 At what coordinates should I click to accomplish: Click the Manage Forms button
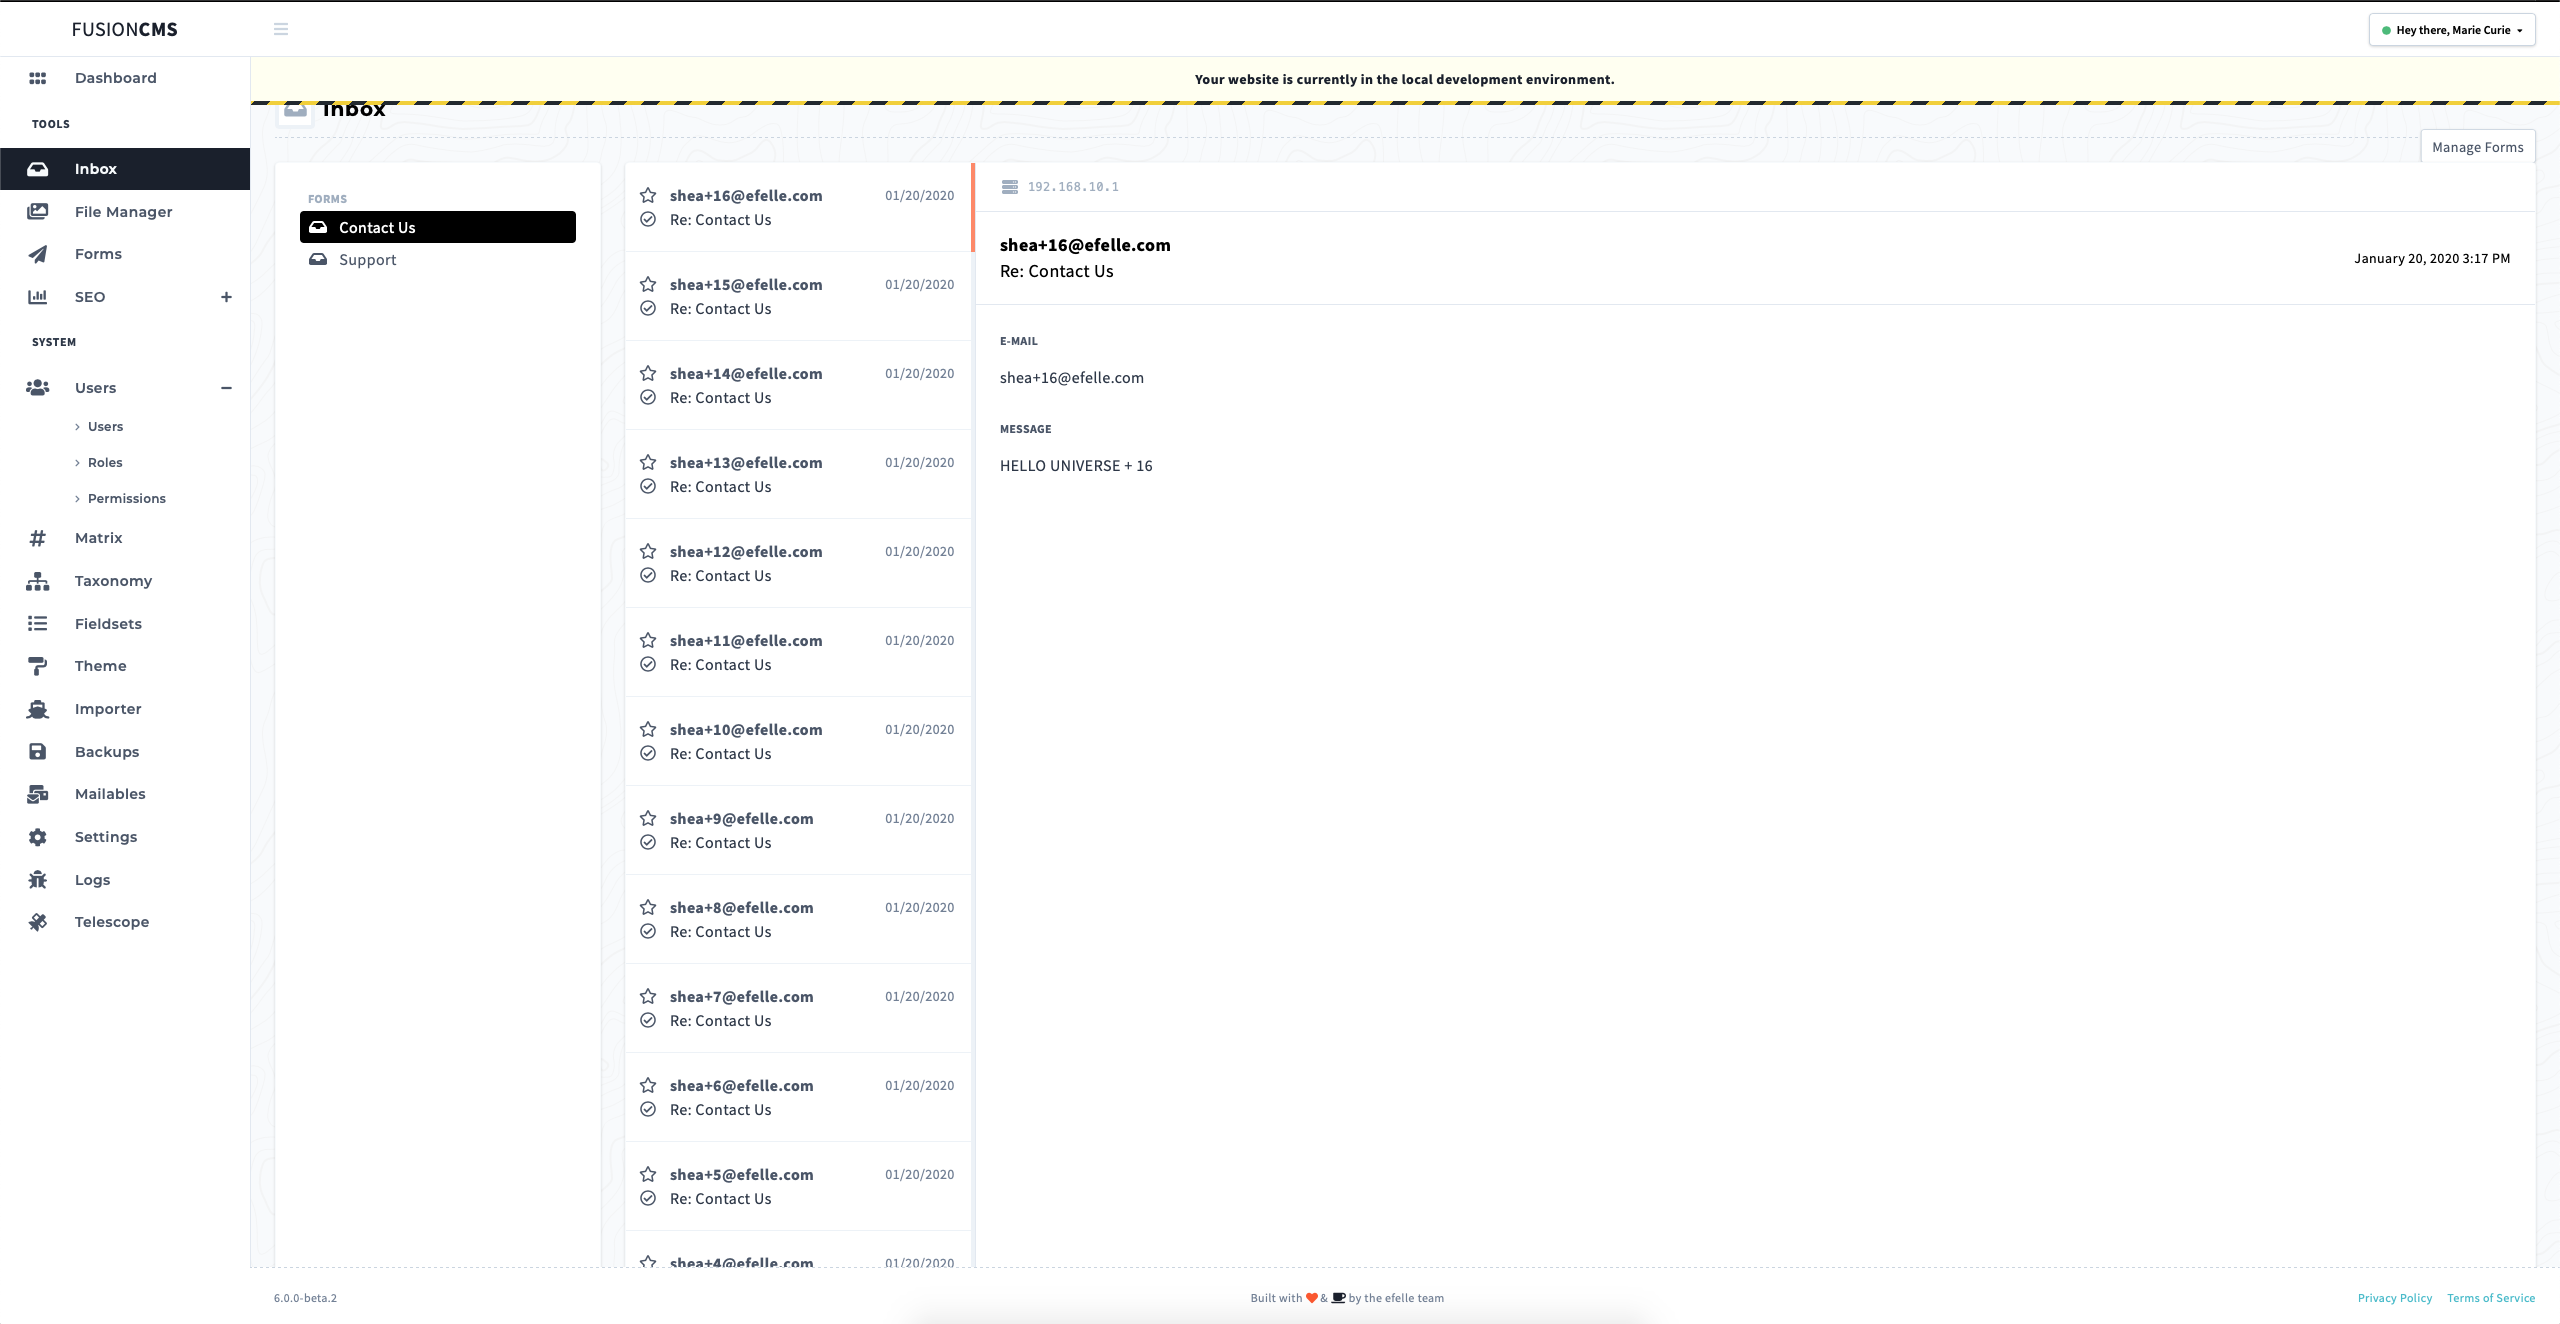[x=2478, y=147]
